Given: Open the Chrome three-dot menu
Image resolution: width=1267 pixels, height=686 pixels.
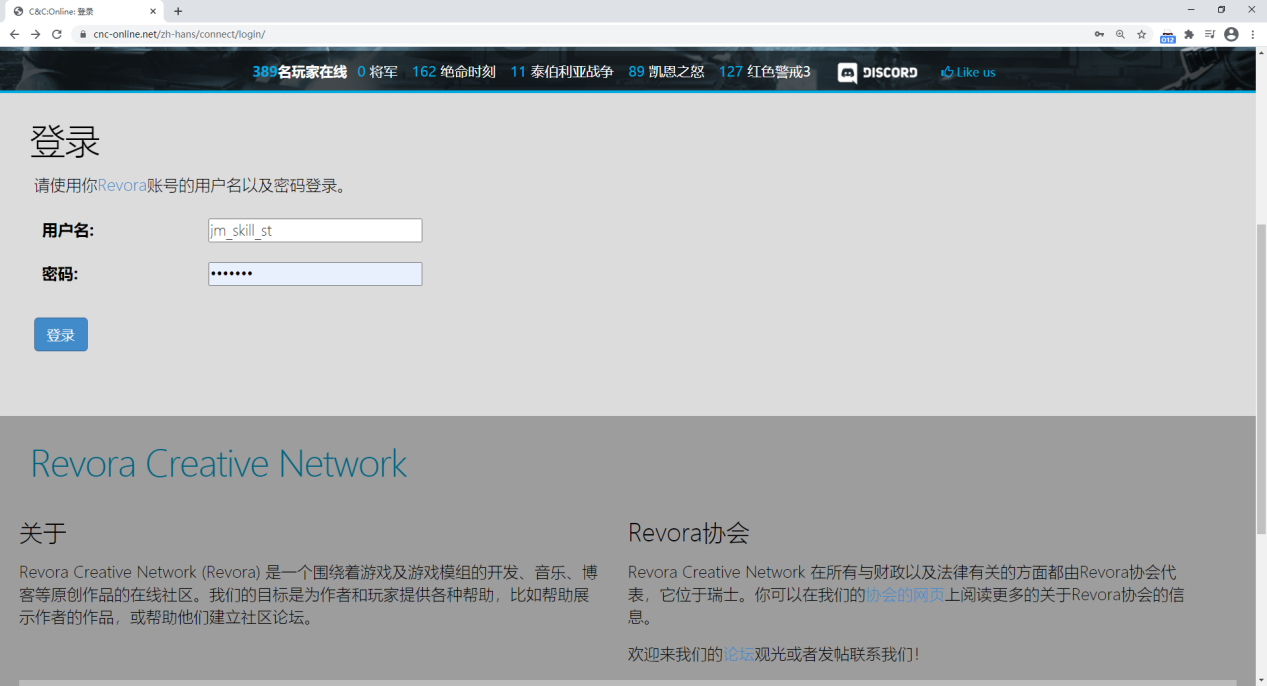Looking at the screenshot, I should 1252,34.
